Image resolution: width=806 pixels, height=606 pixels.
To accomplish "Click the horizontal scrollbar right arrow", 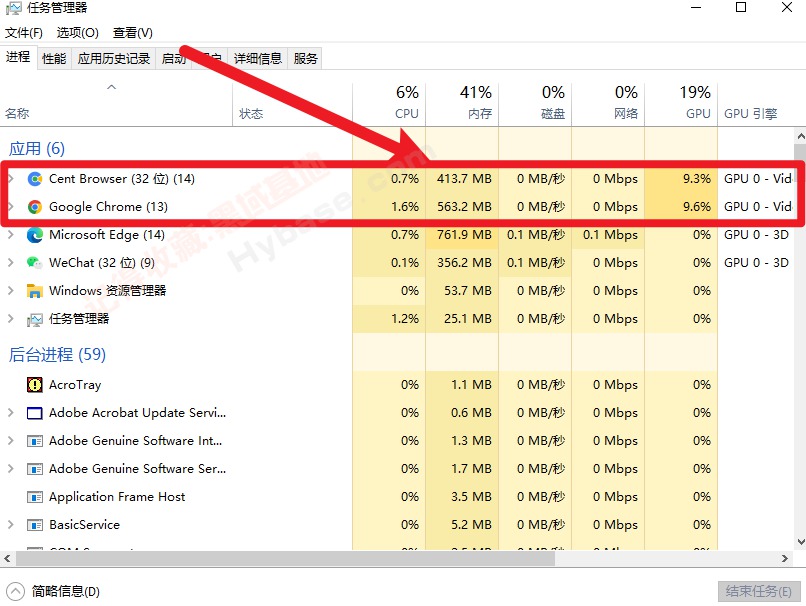I will click(784, 558).
